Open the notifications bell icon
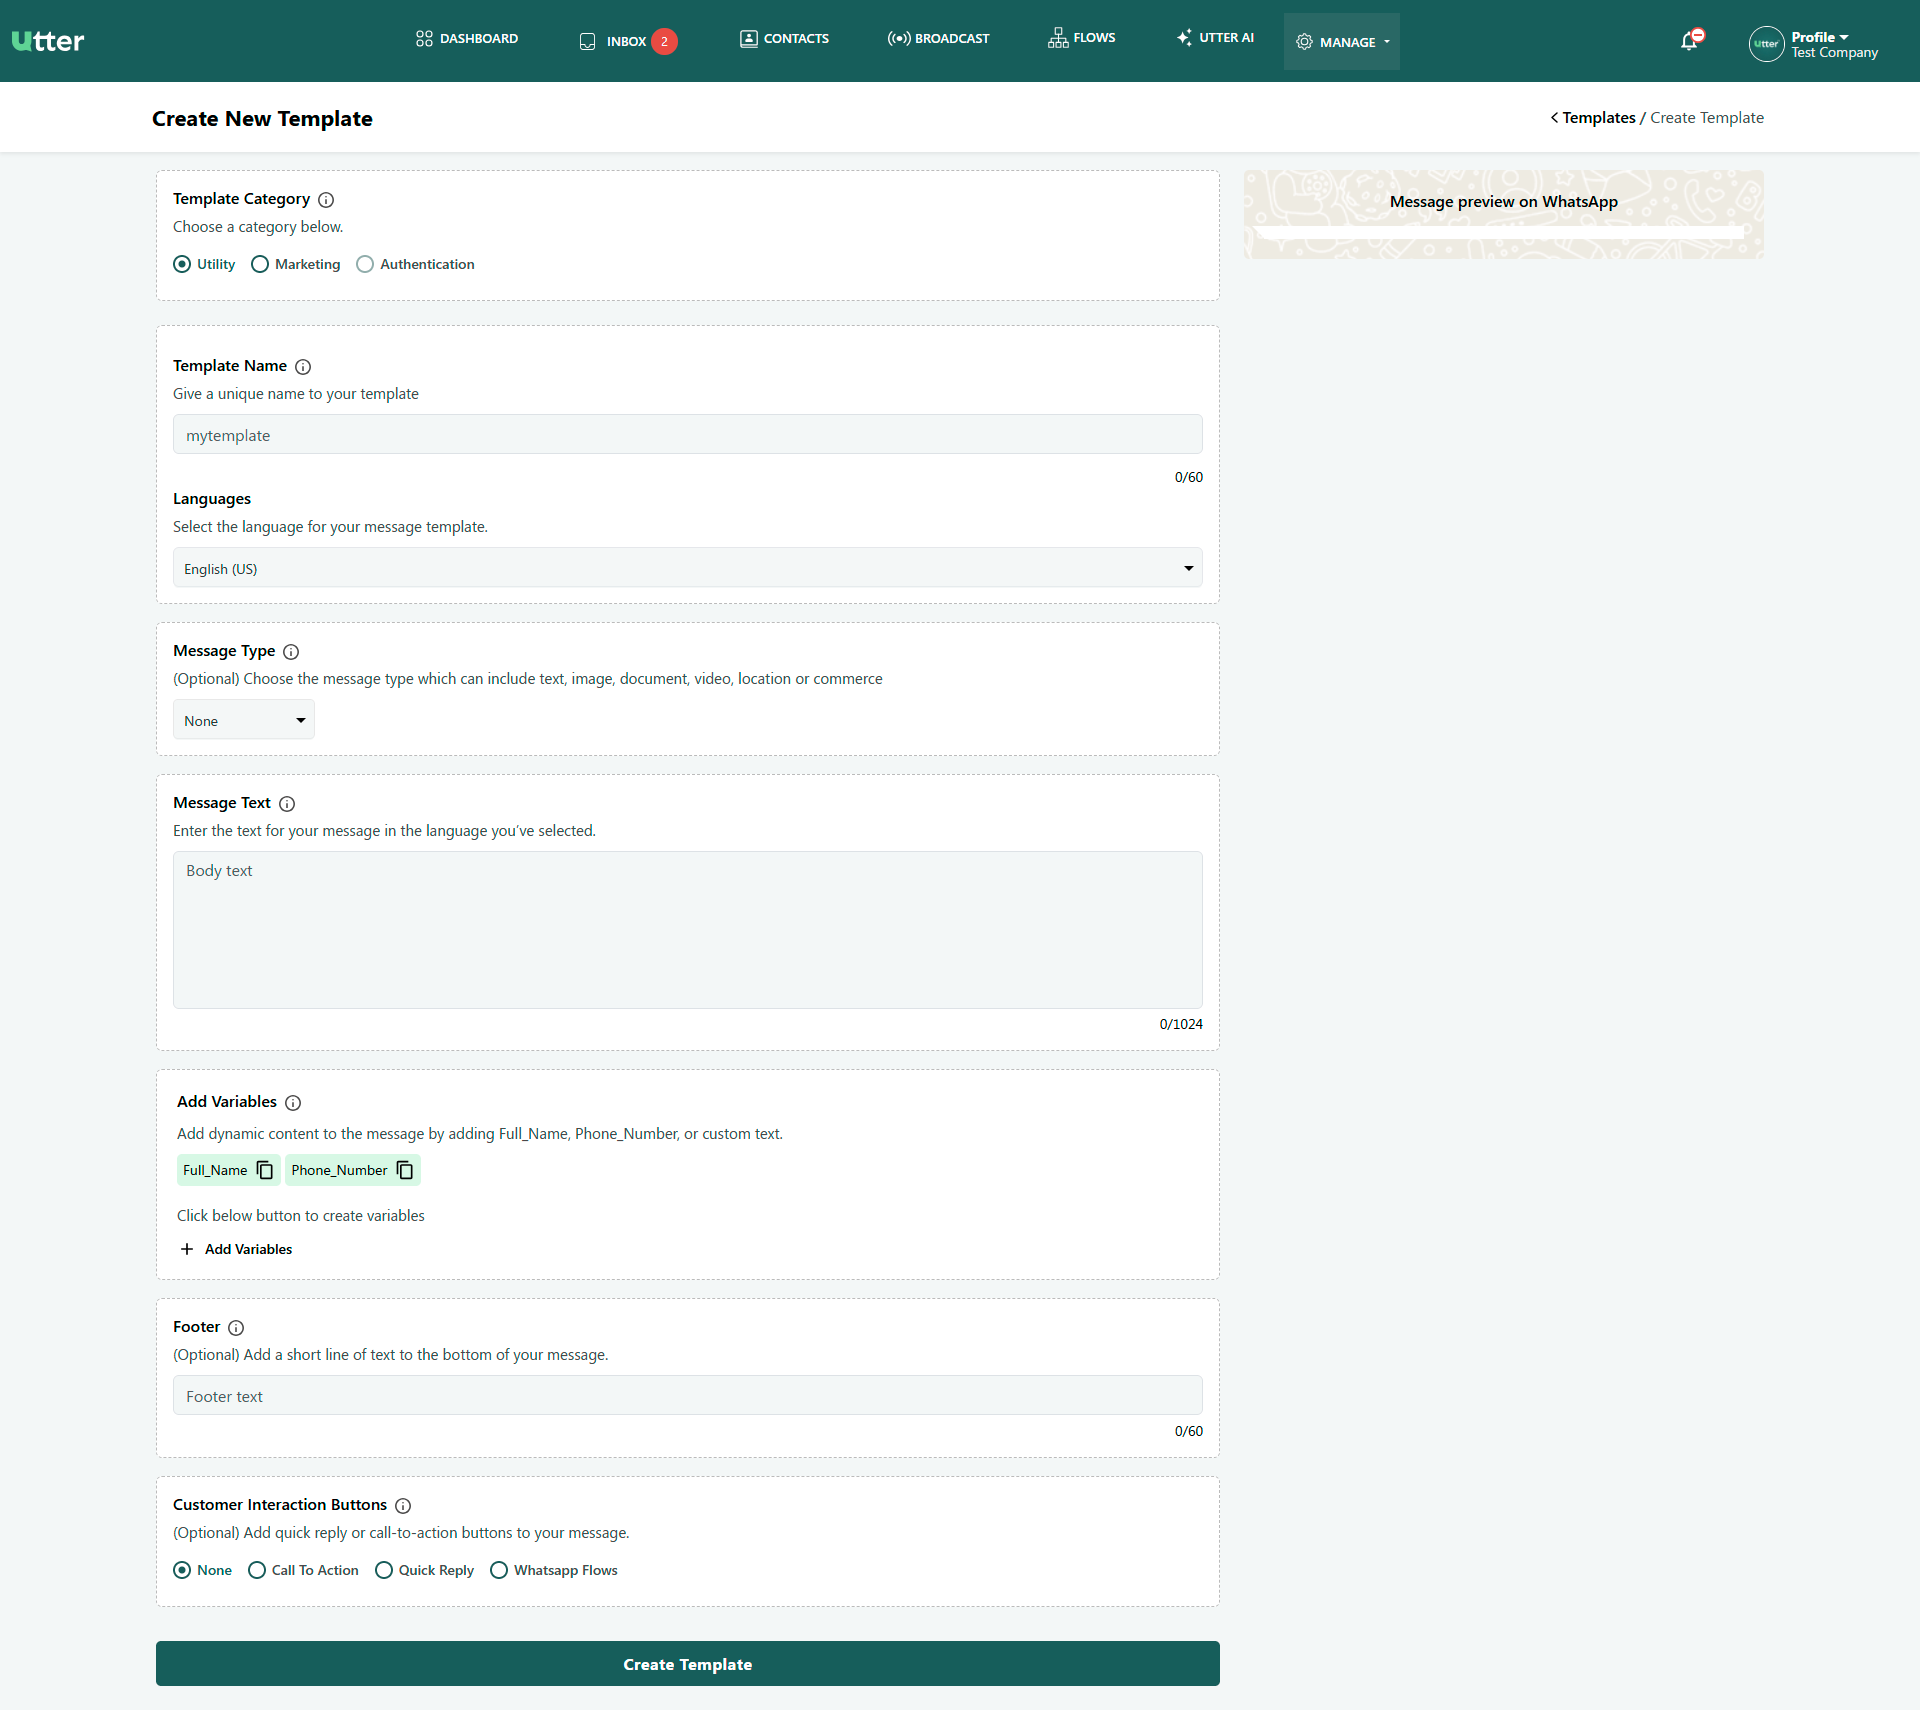 (x=1690, y=40)
